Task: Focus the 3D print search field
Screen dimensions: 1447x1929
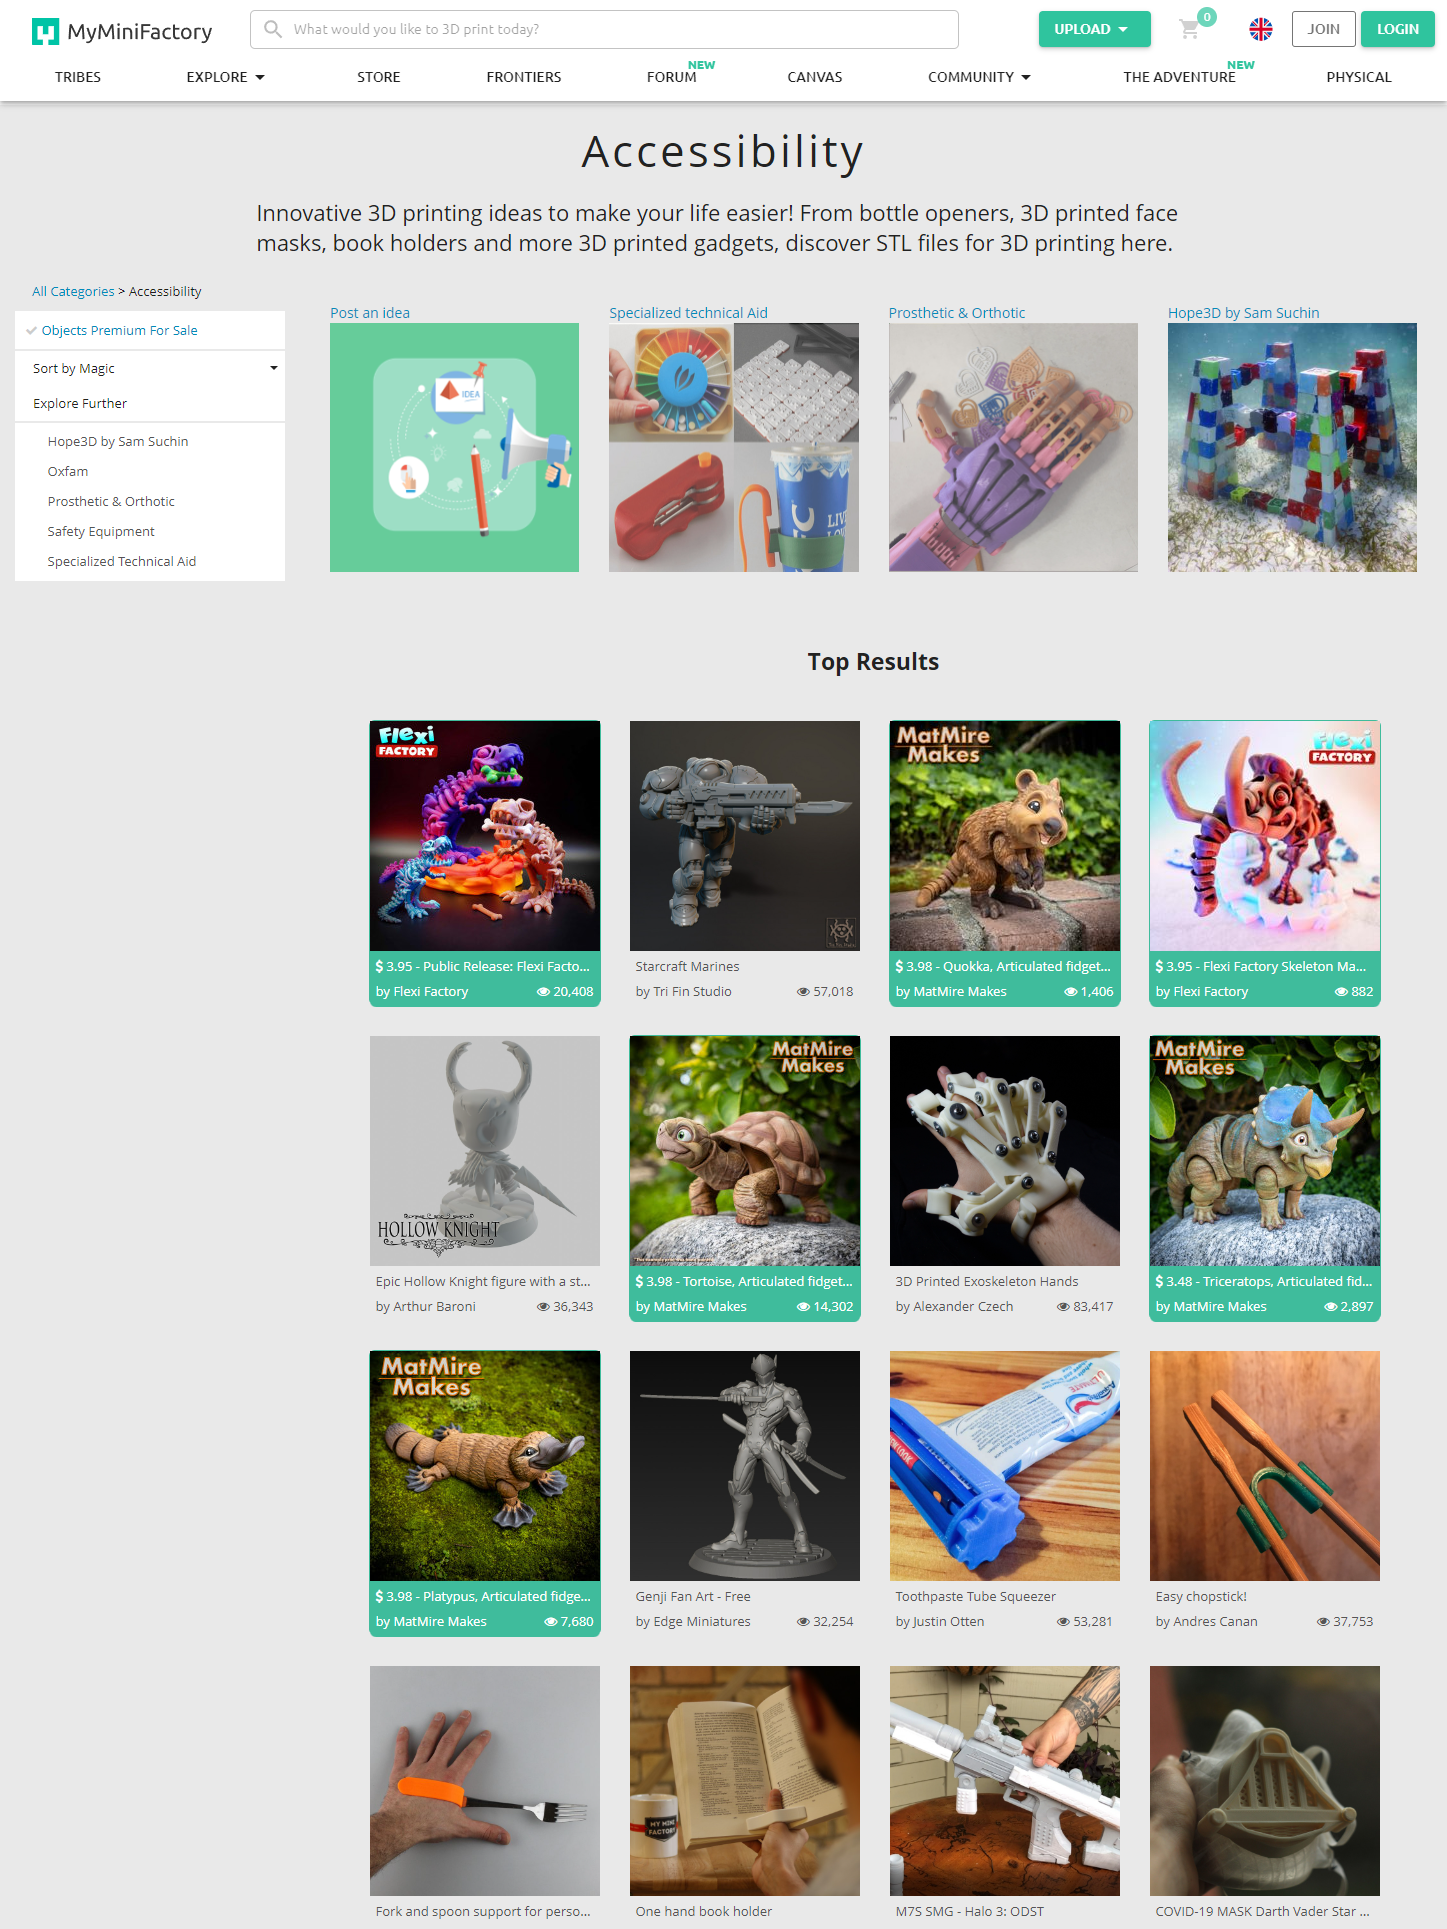Action: 604,29
